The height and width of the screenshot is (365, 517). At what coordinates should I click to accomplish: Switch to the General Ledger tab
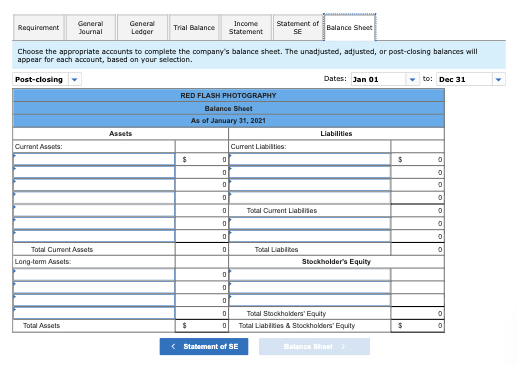click(x=142, y=28)
